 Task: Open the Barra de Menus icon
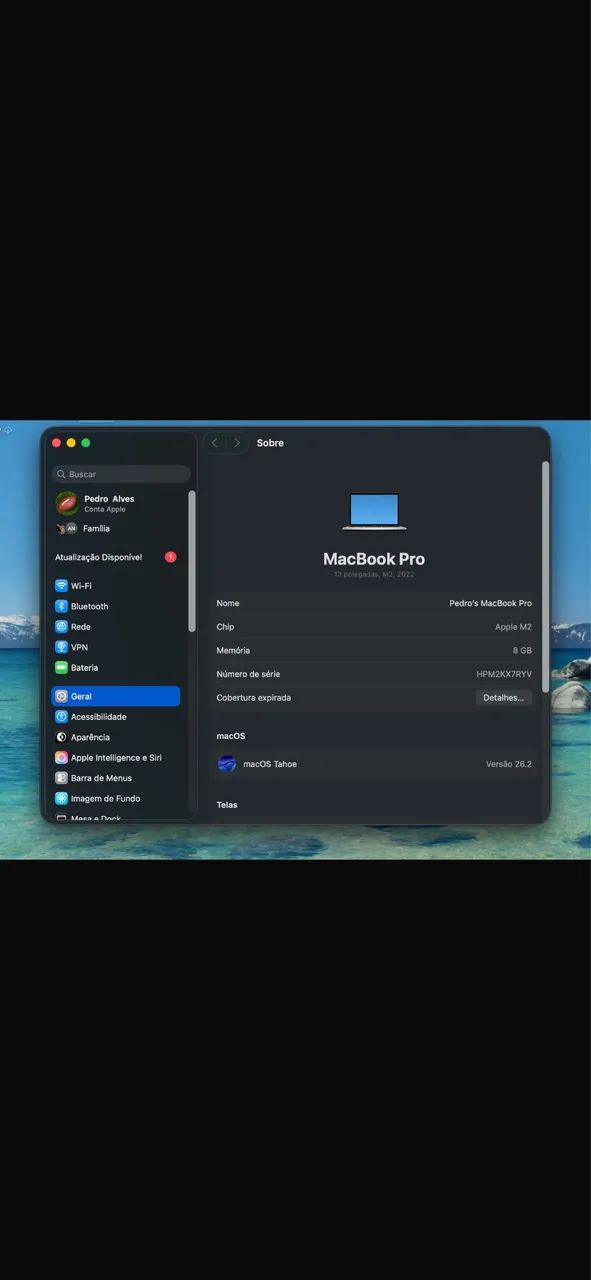click(61, 778)
